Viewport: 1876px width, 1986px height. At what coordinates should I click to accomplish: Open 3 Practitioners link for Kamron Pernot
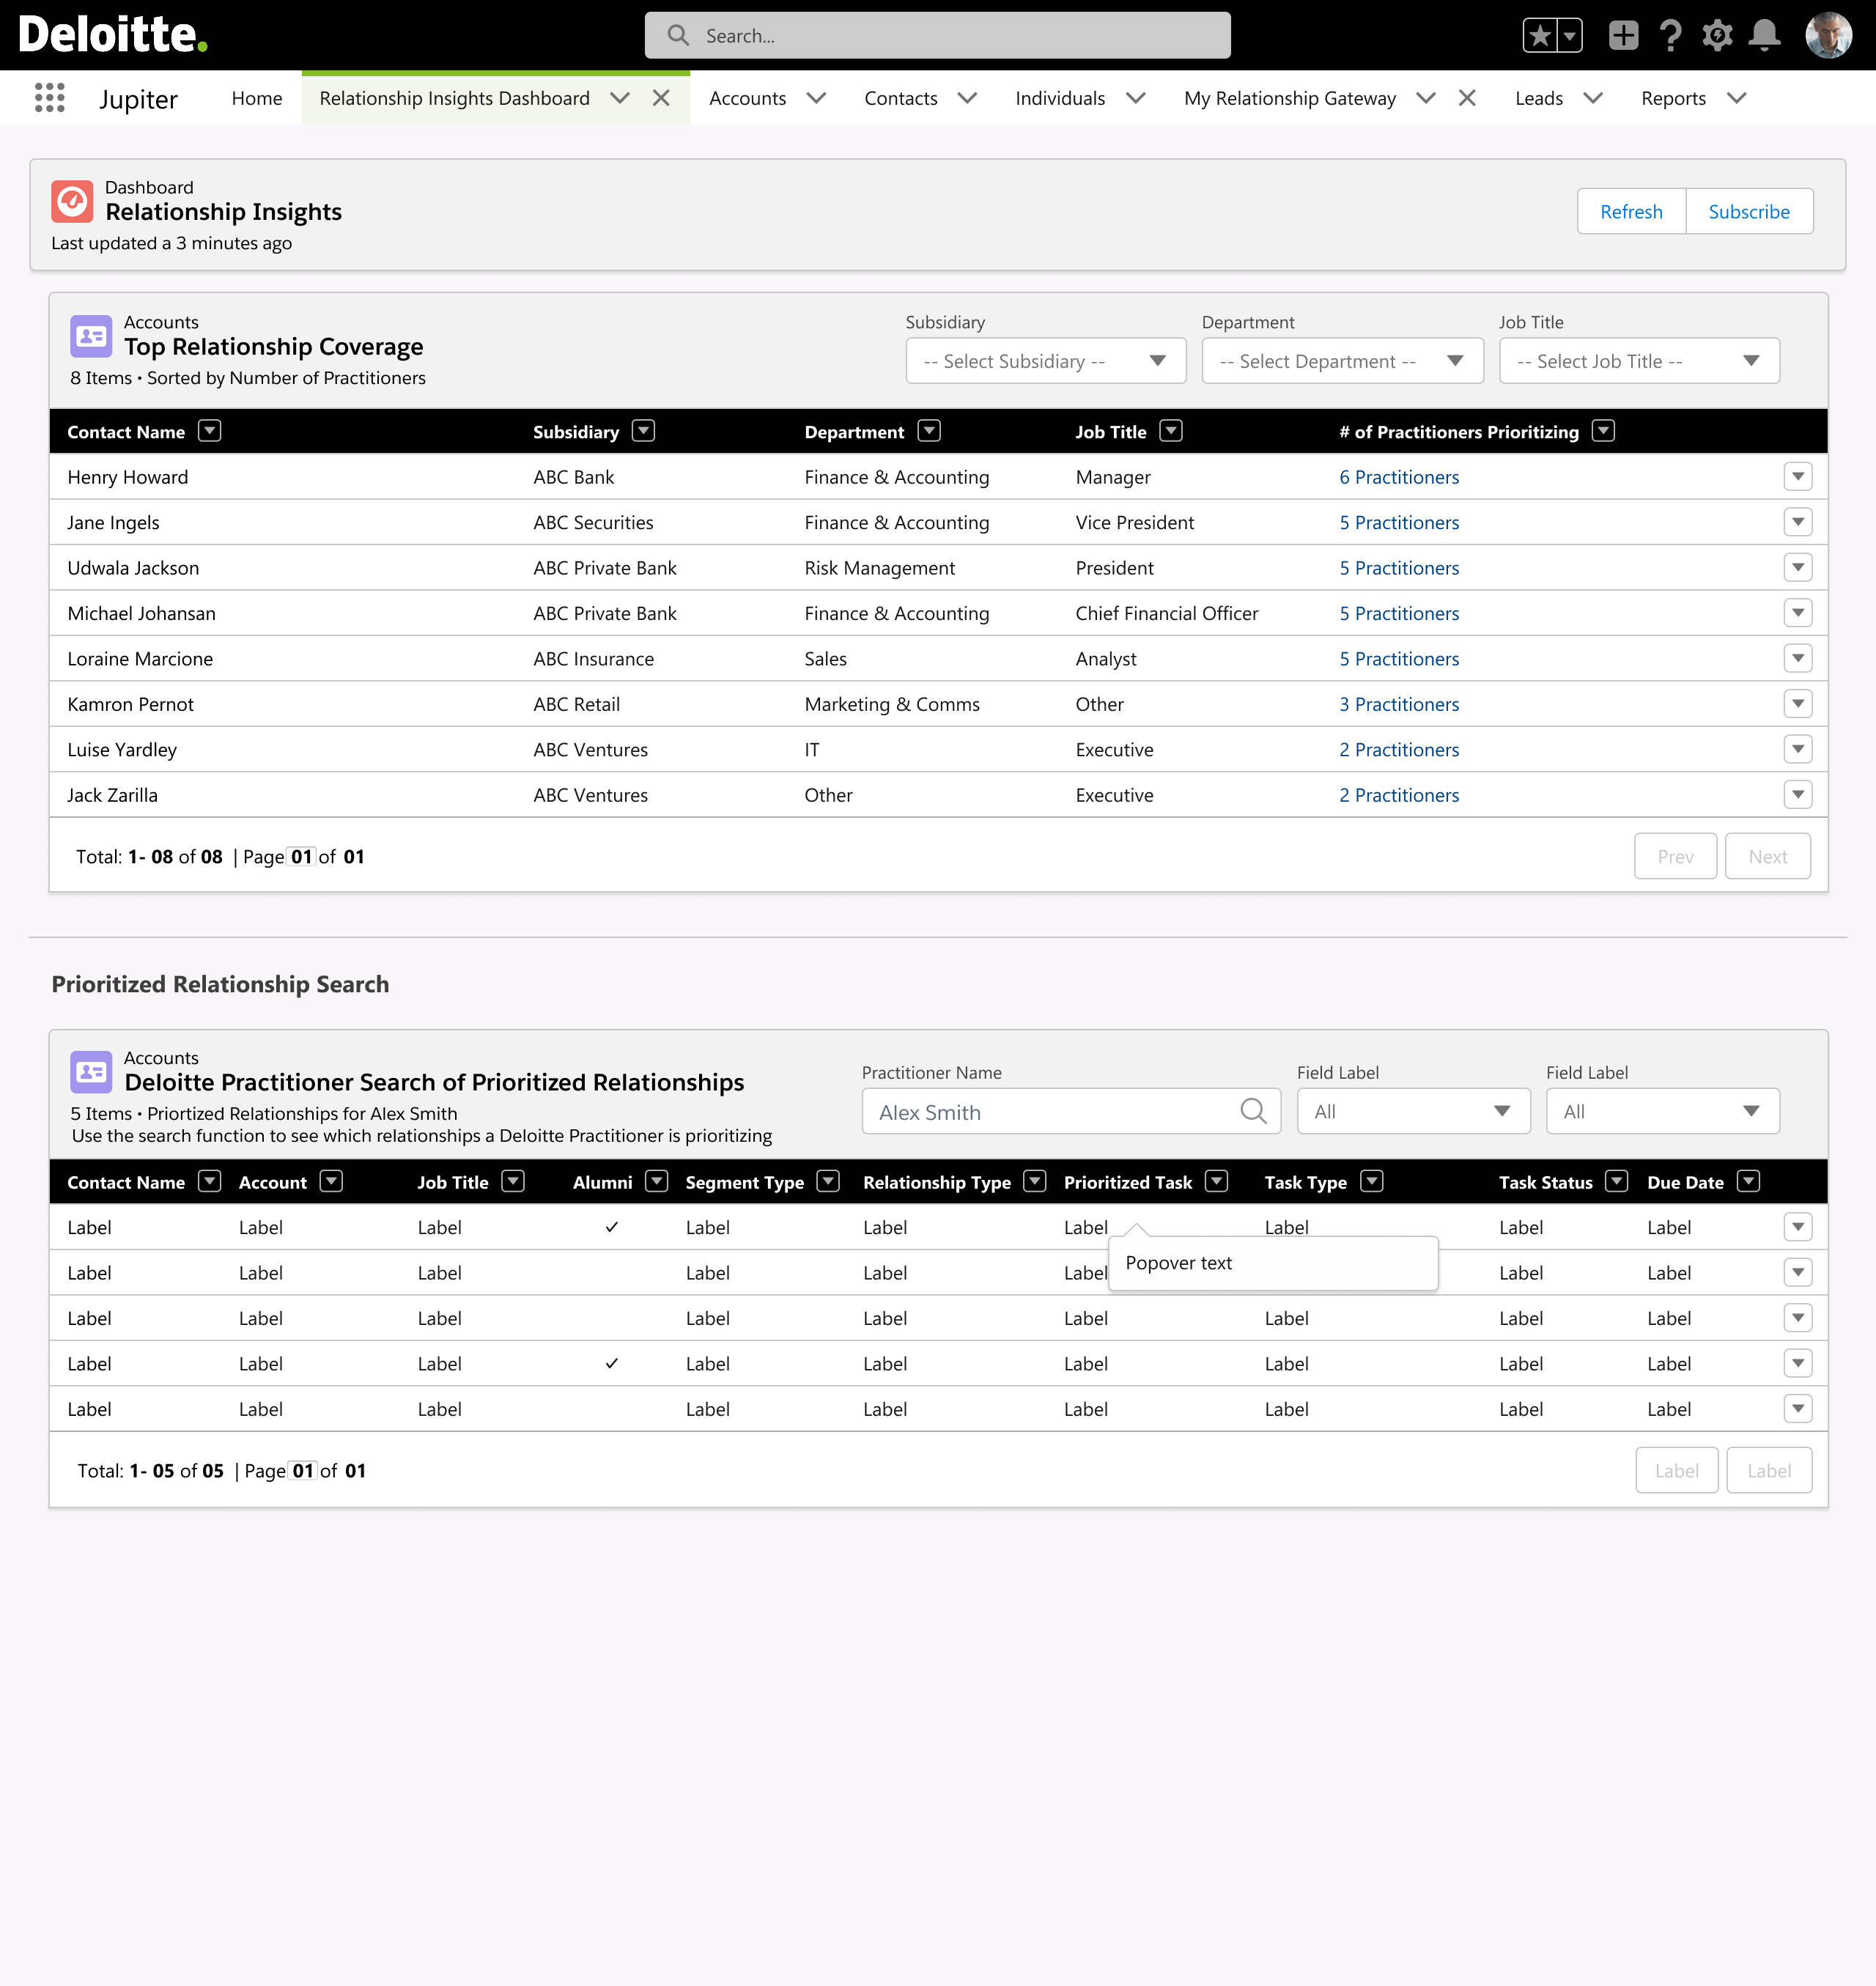(1399, 704)
